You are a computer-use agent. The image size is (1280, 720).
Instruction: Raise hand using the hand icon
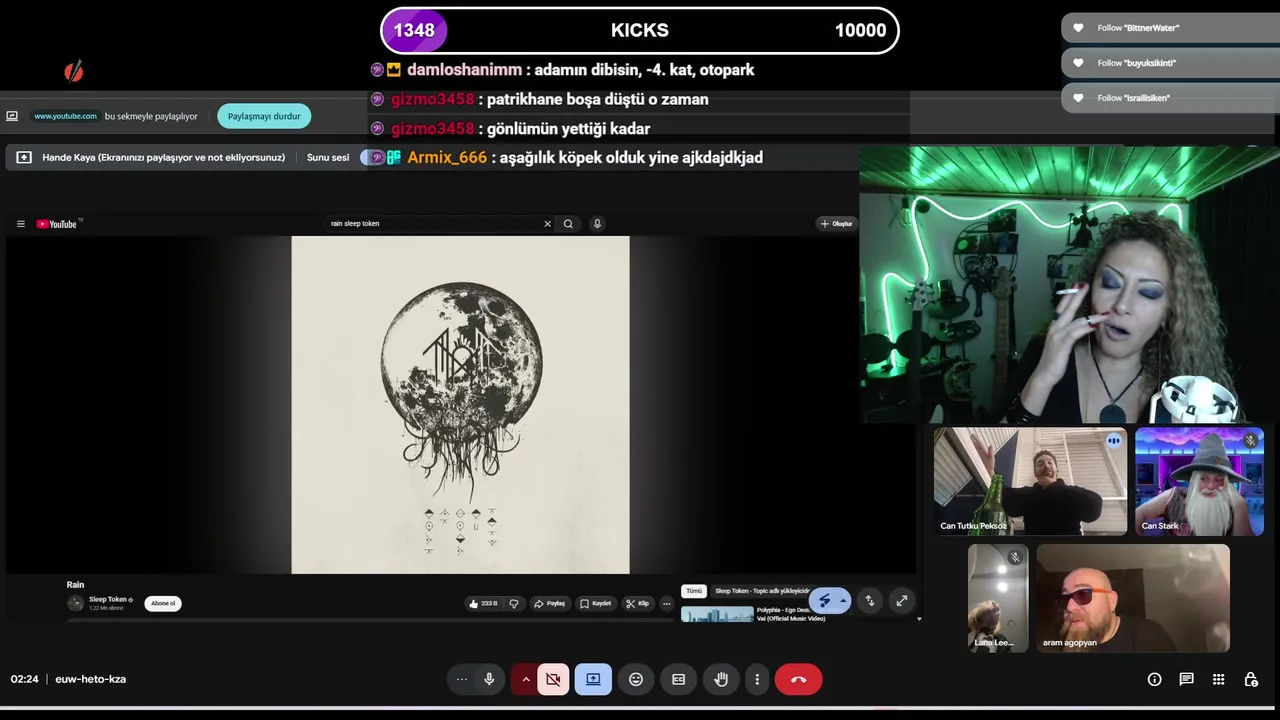(x=721, y=679)
